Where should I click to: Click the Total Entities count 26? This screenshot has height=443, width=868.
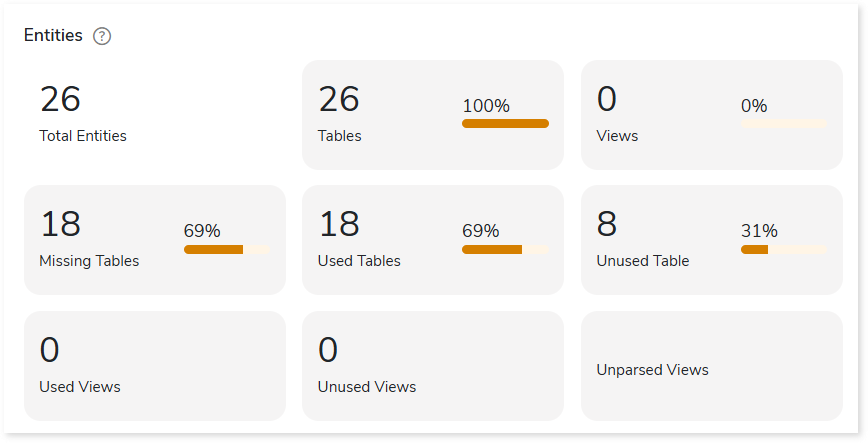click(x=60, y=99)
